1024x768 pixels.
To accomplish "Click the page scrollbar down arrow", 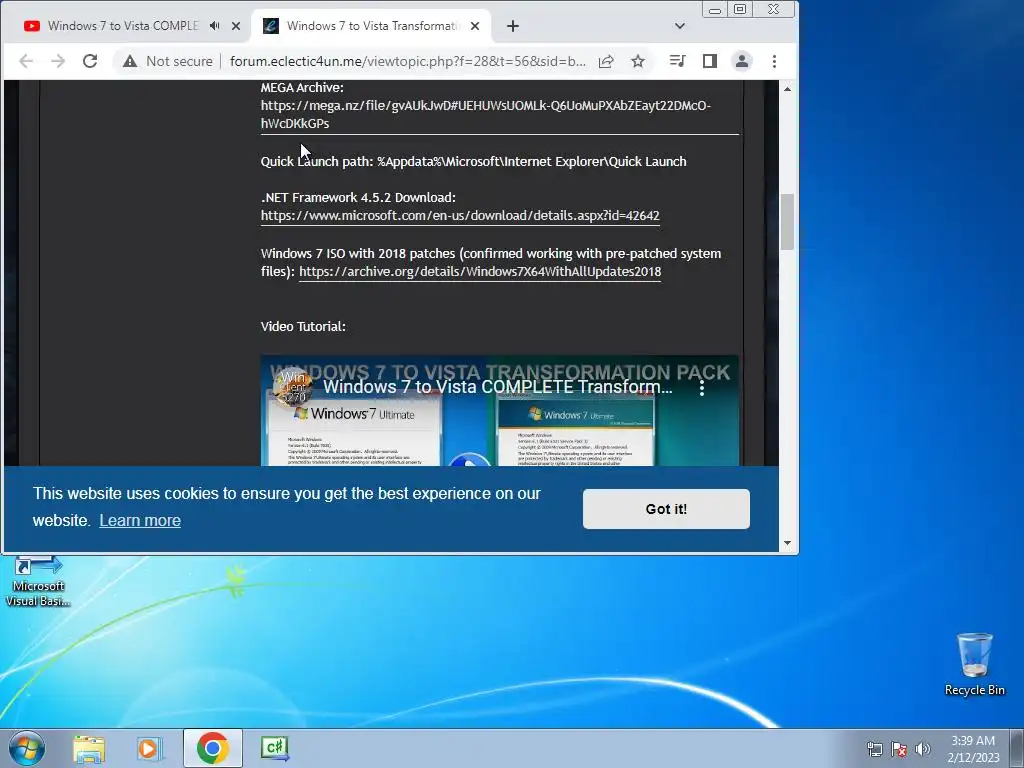I will click(788, 543).
